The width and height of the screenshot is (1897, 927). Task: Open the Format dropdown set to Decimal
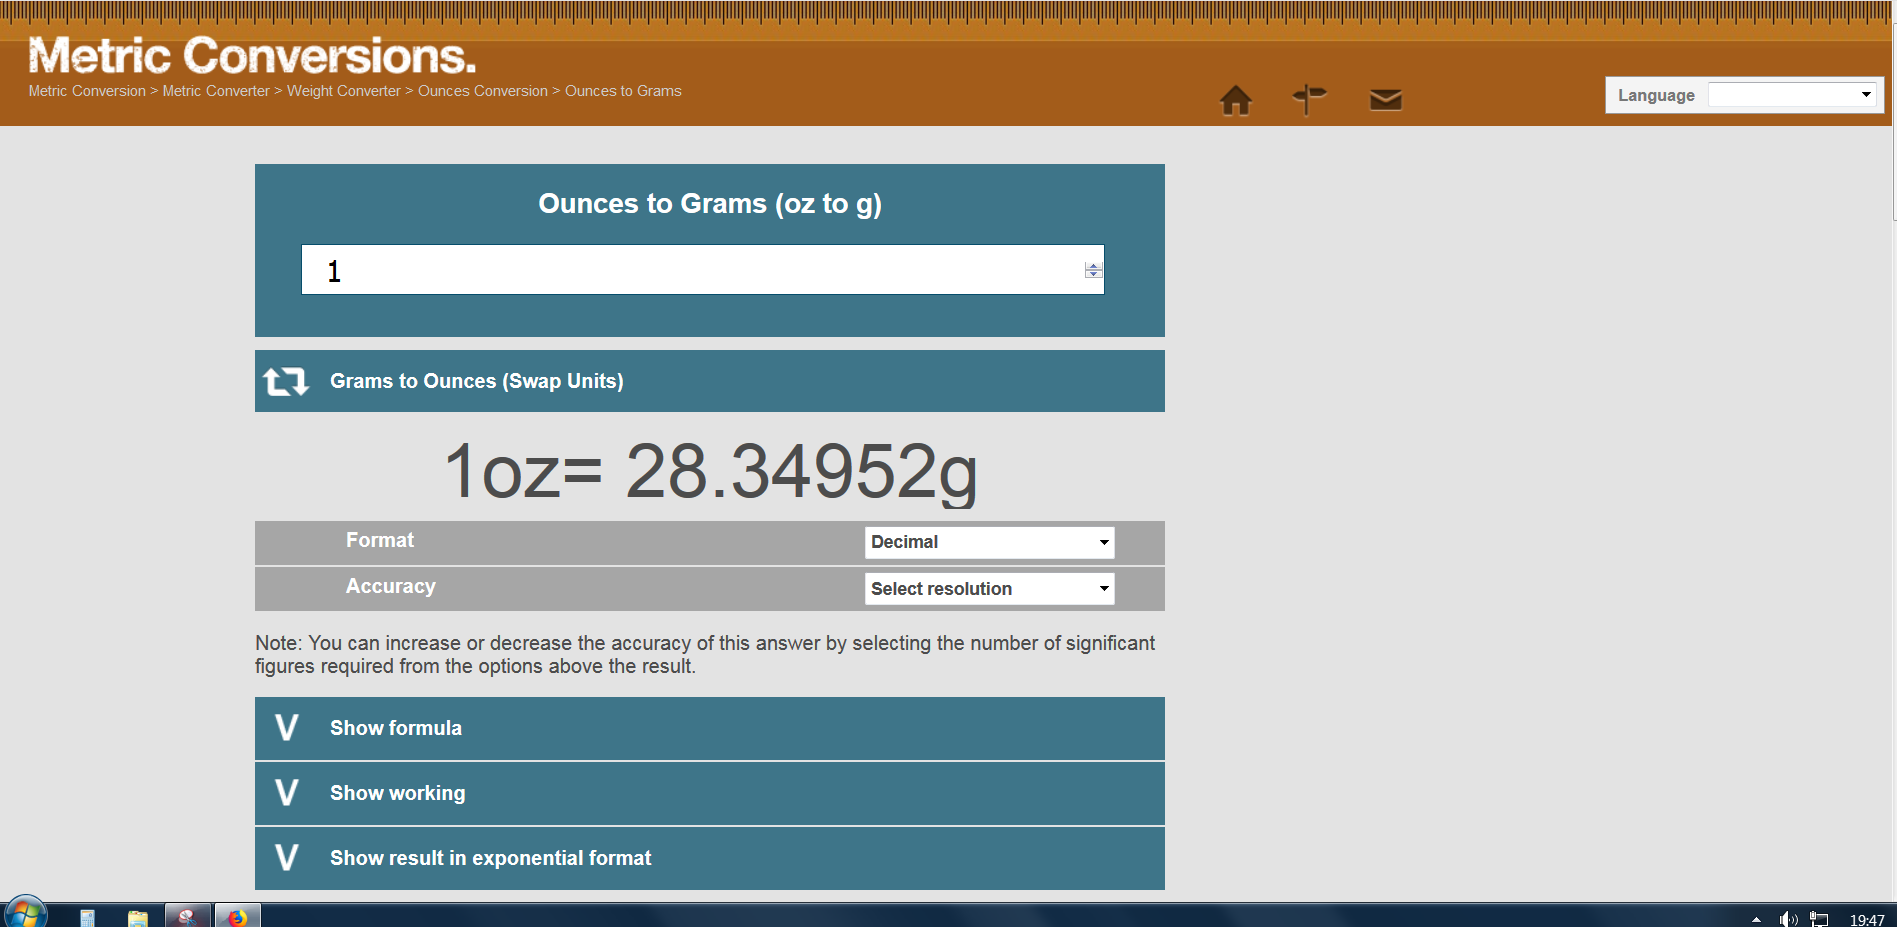click(x=989, y=542)
